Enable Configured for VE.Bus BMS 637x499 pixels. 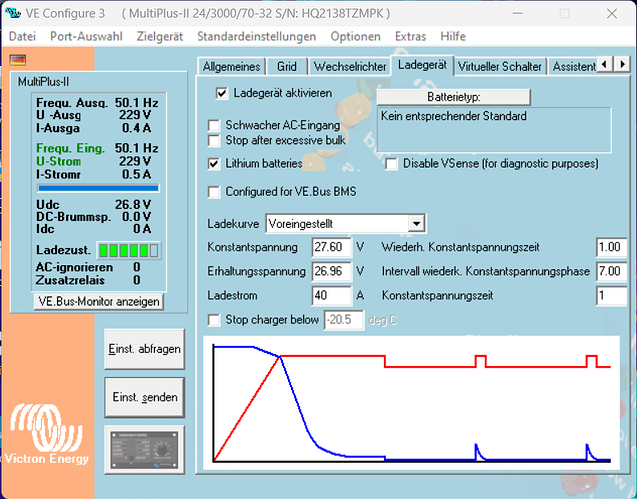pos(214,191)
